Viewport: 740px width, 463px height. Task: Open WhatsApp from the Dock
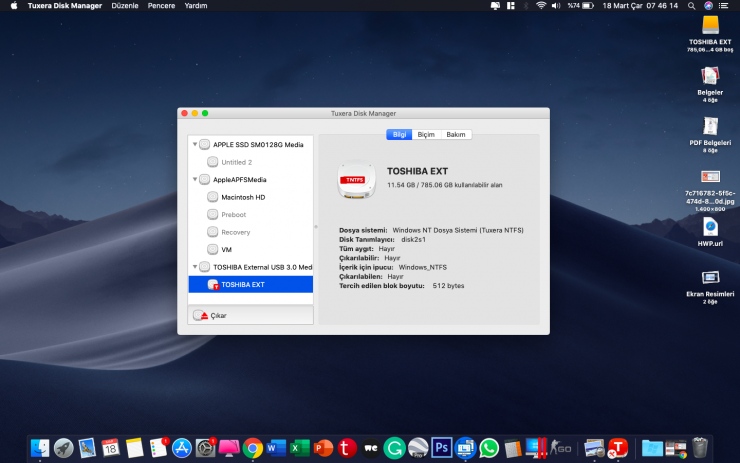489,448
